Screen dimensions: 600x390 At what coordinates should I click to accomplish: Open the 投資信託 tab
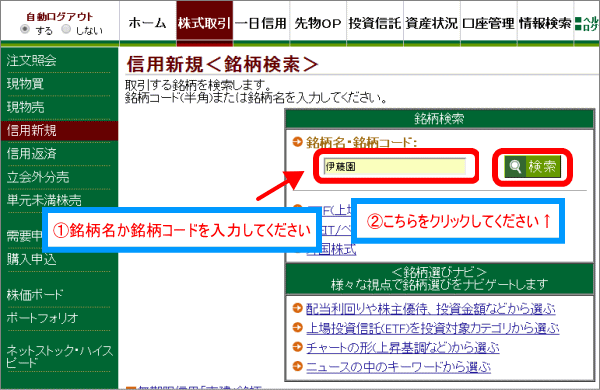point(375,23)
